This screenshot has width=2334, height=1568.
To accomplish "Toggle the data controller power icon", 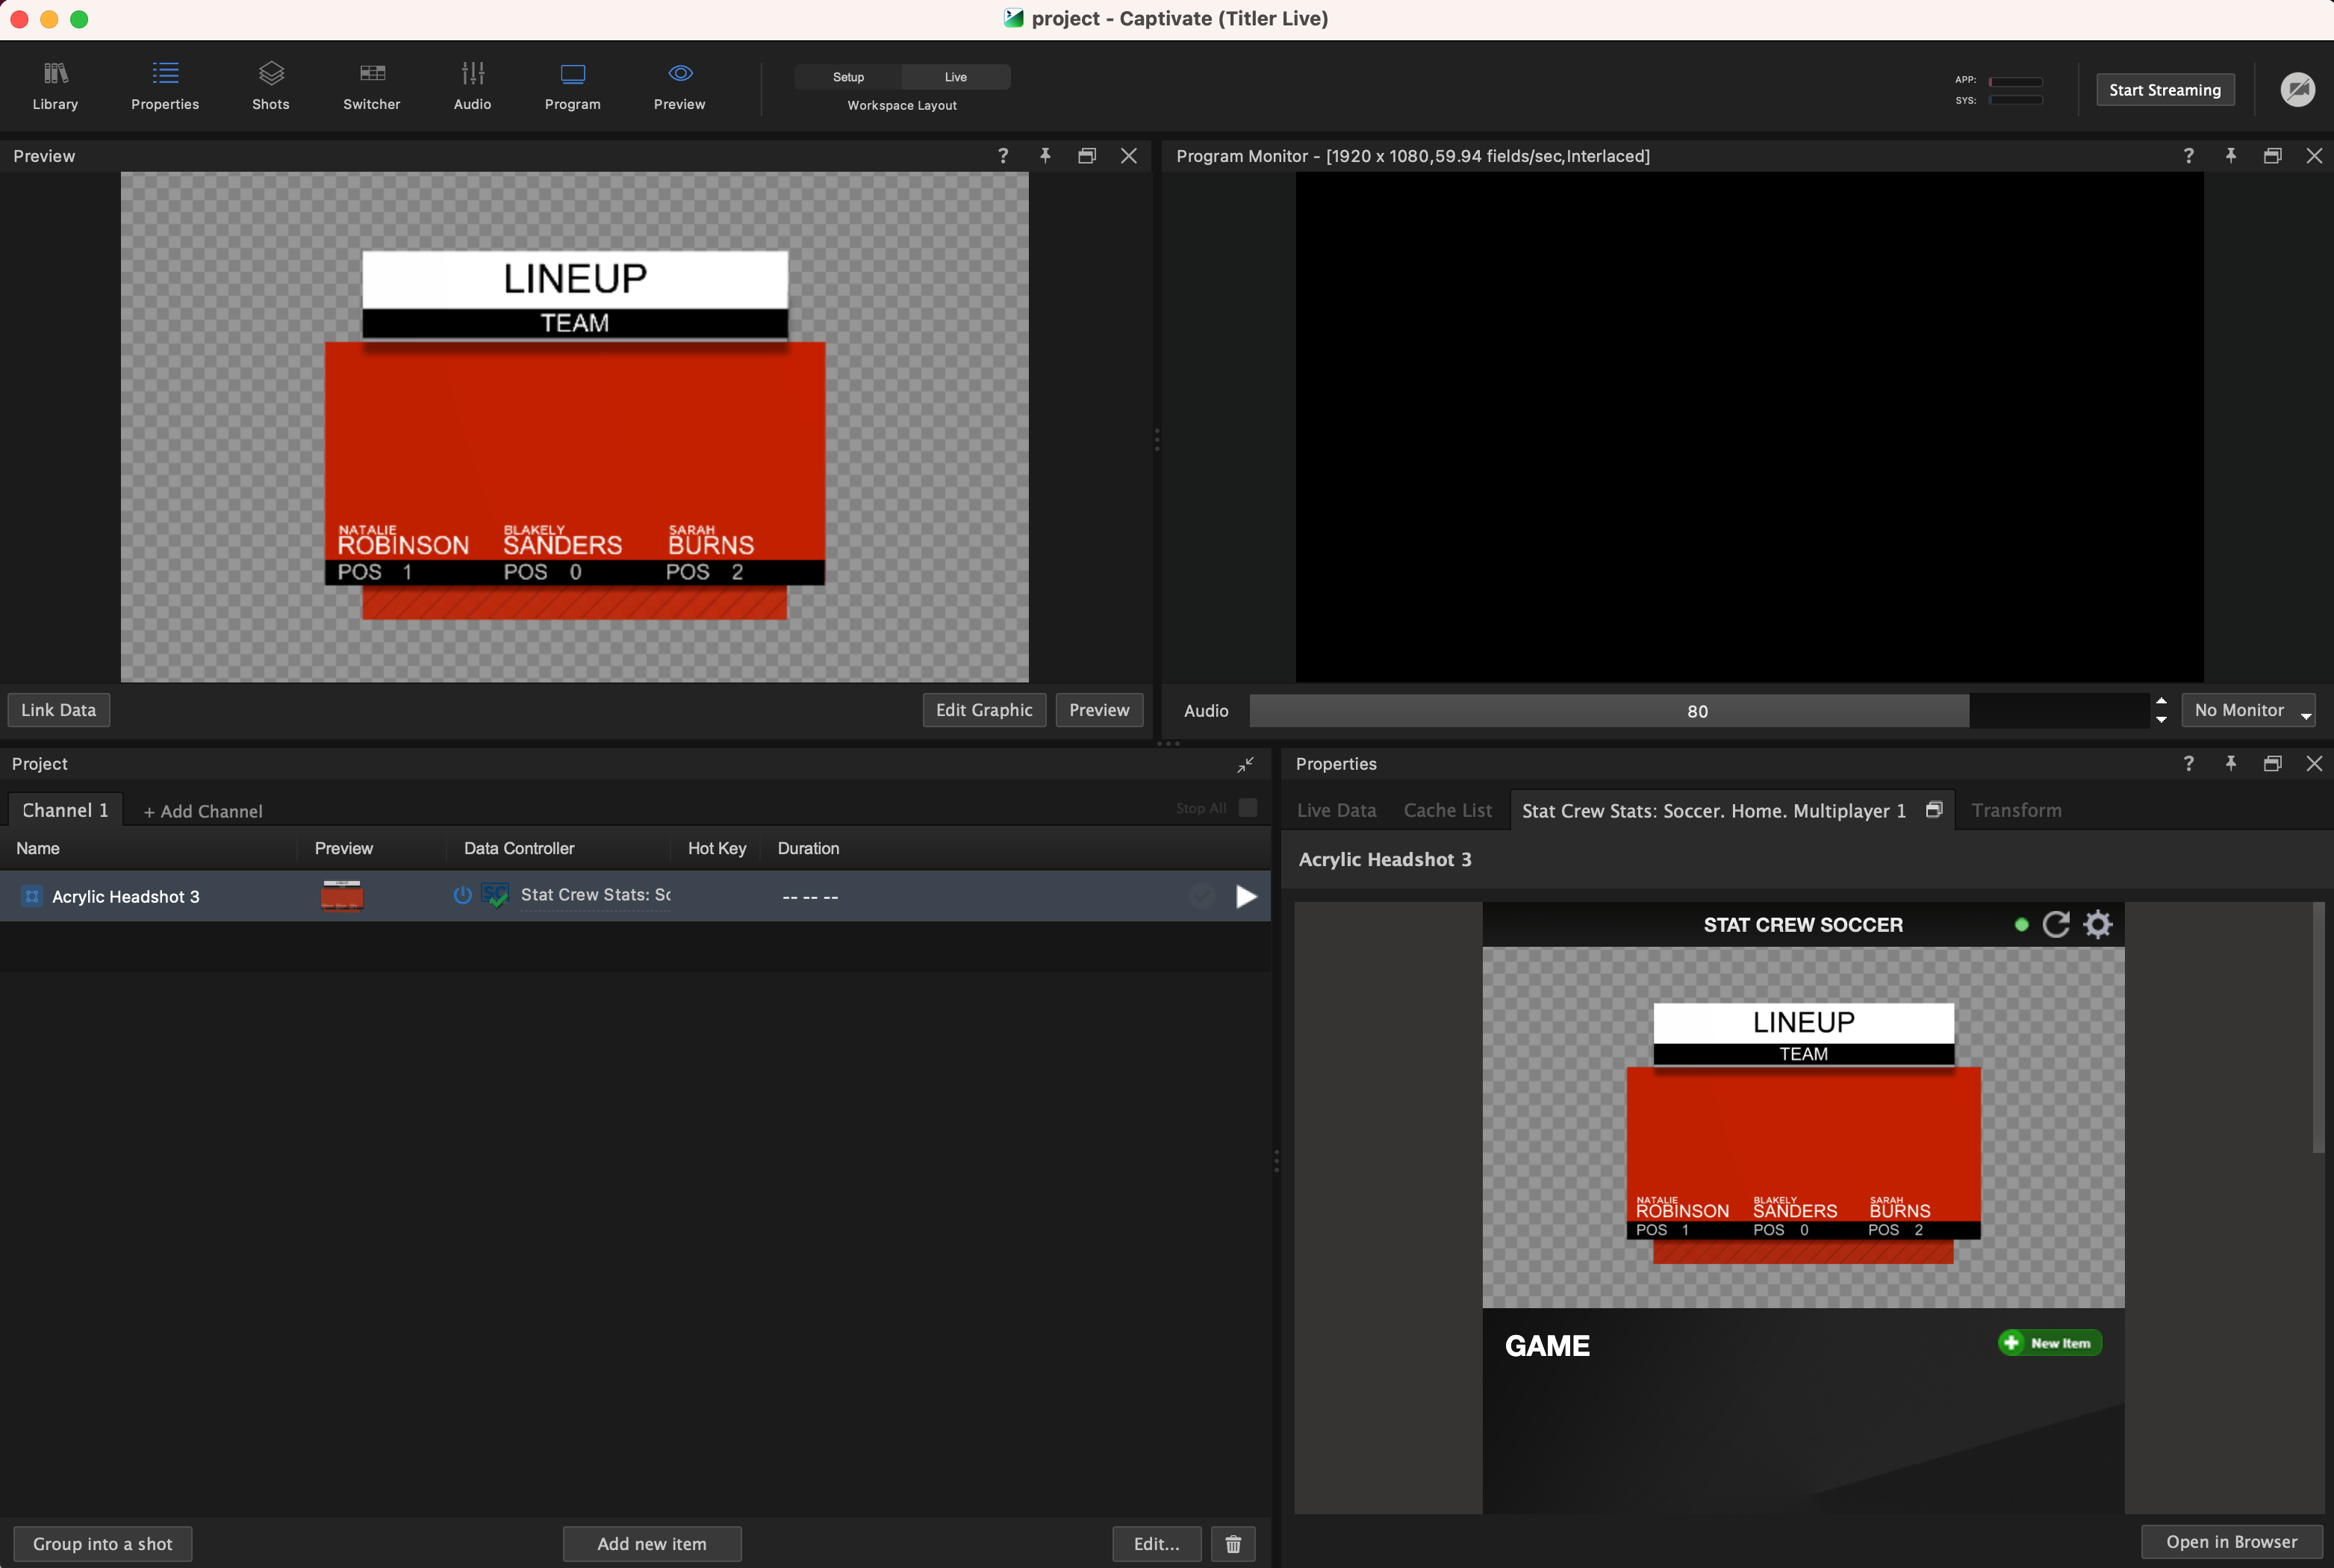I will tap(462, 895).
